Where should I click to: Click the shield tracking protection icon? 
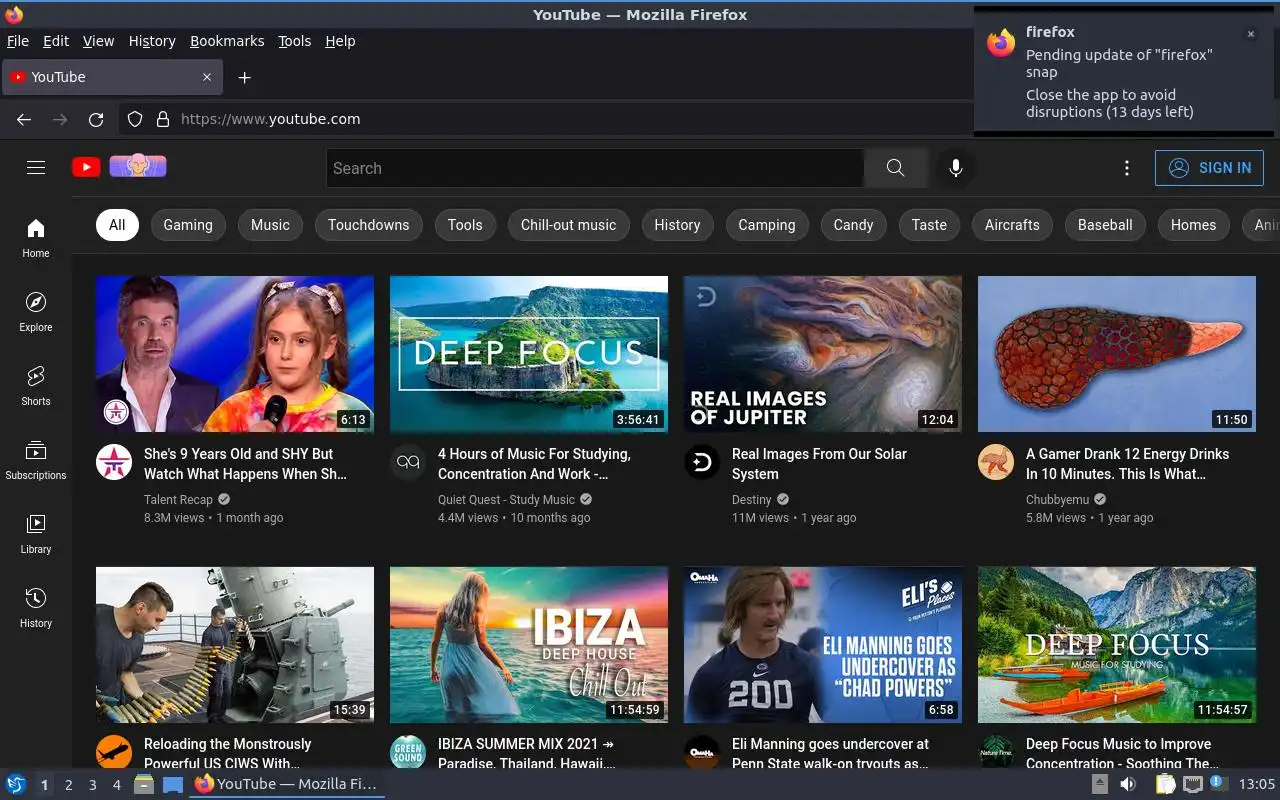pyautogui.click(x=135, y=119)
